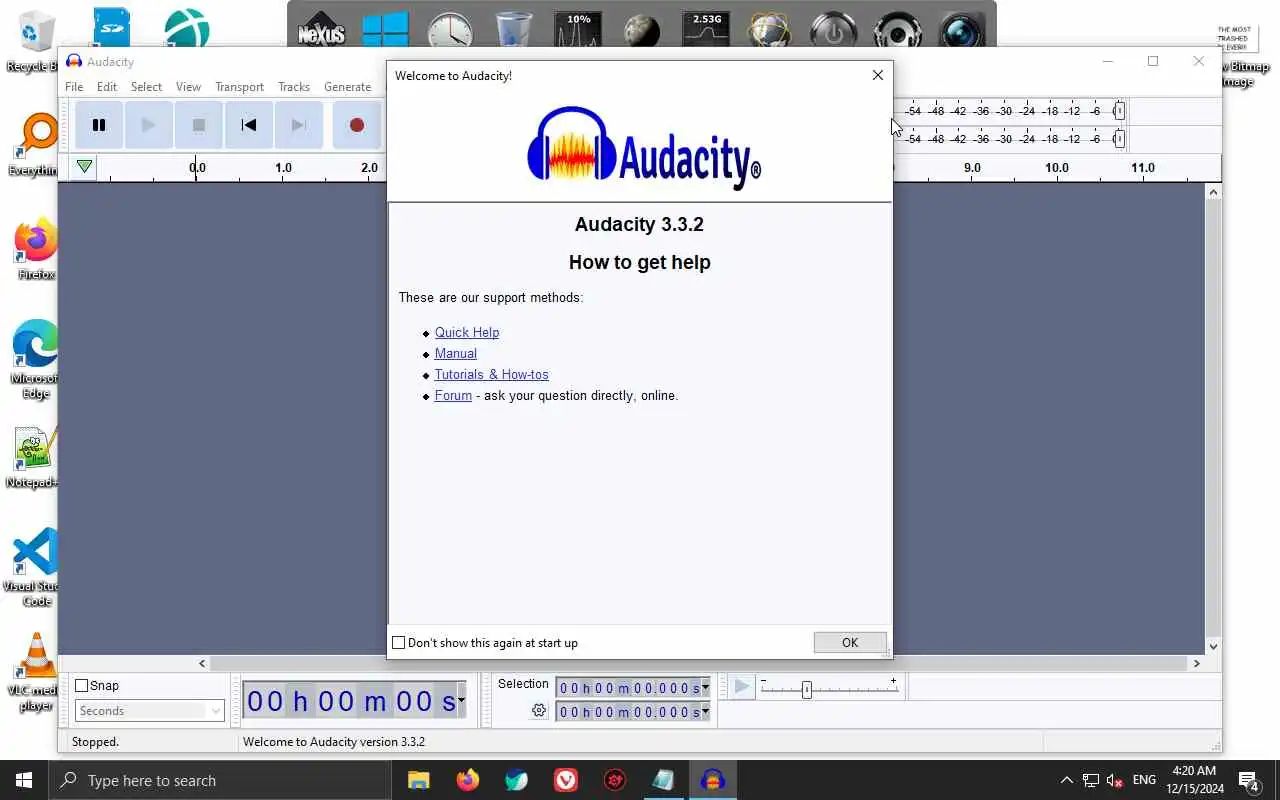Viewport: 1280px width, 800px height.
Task: Click the muted volume icon in system tray
Action: click(x=1115, y=780)
